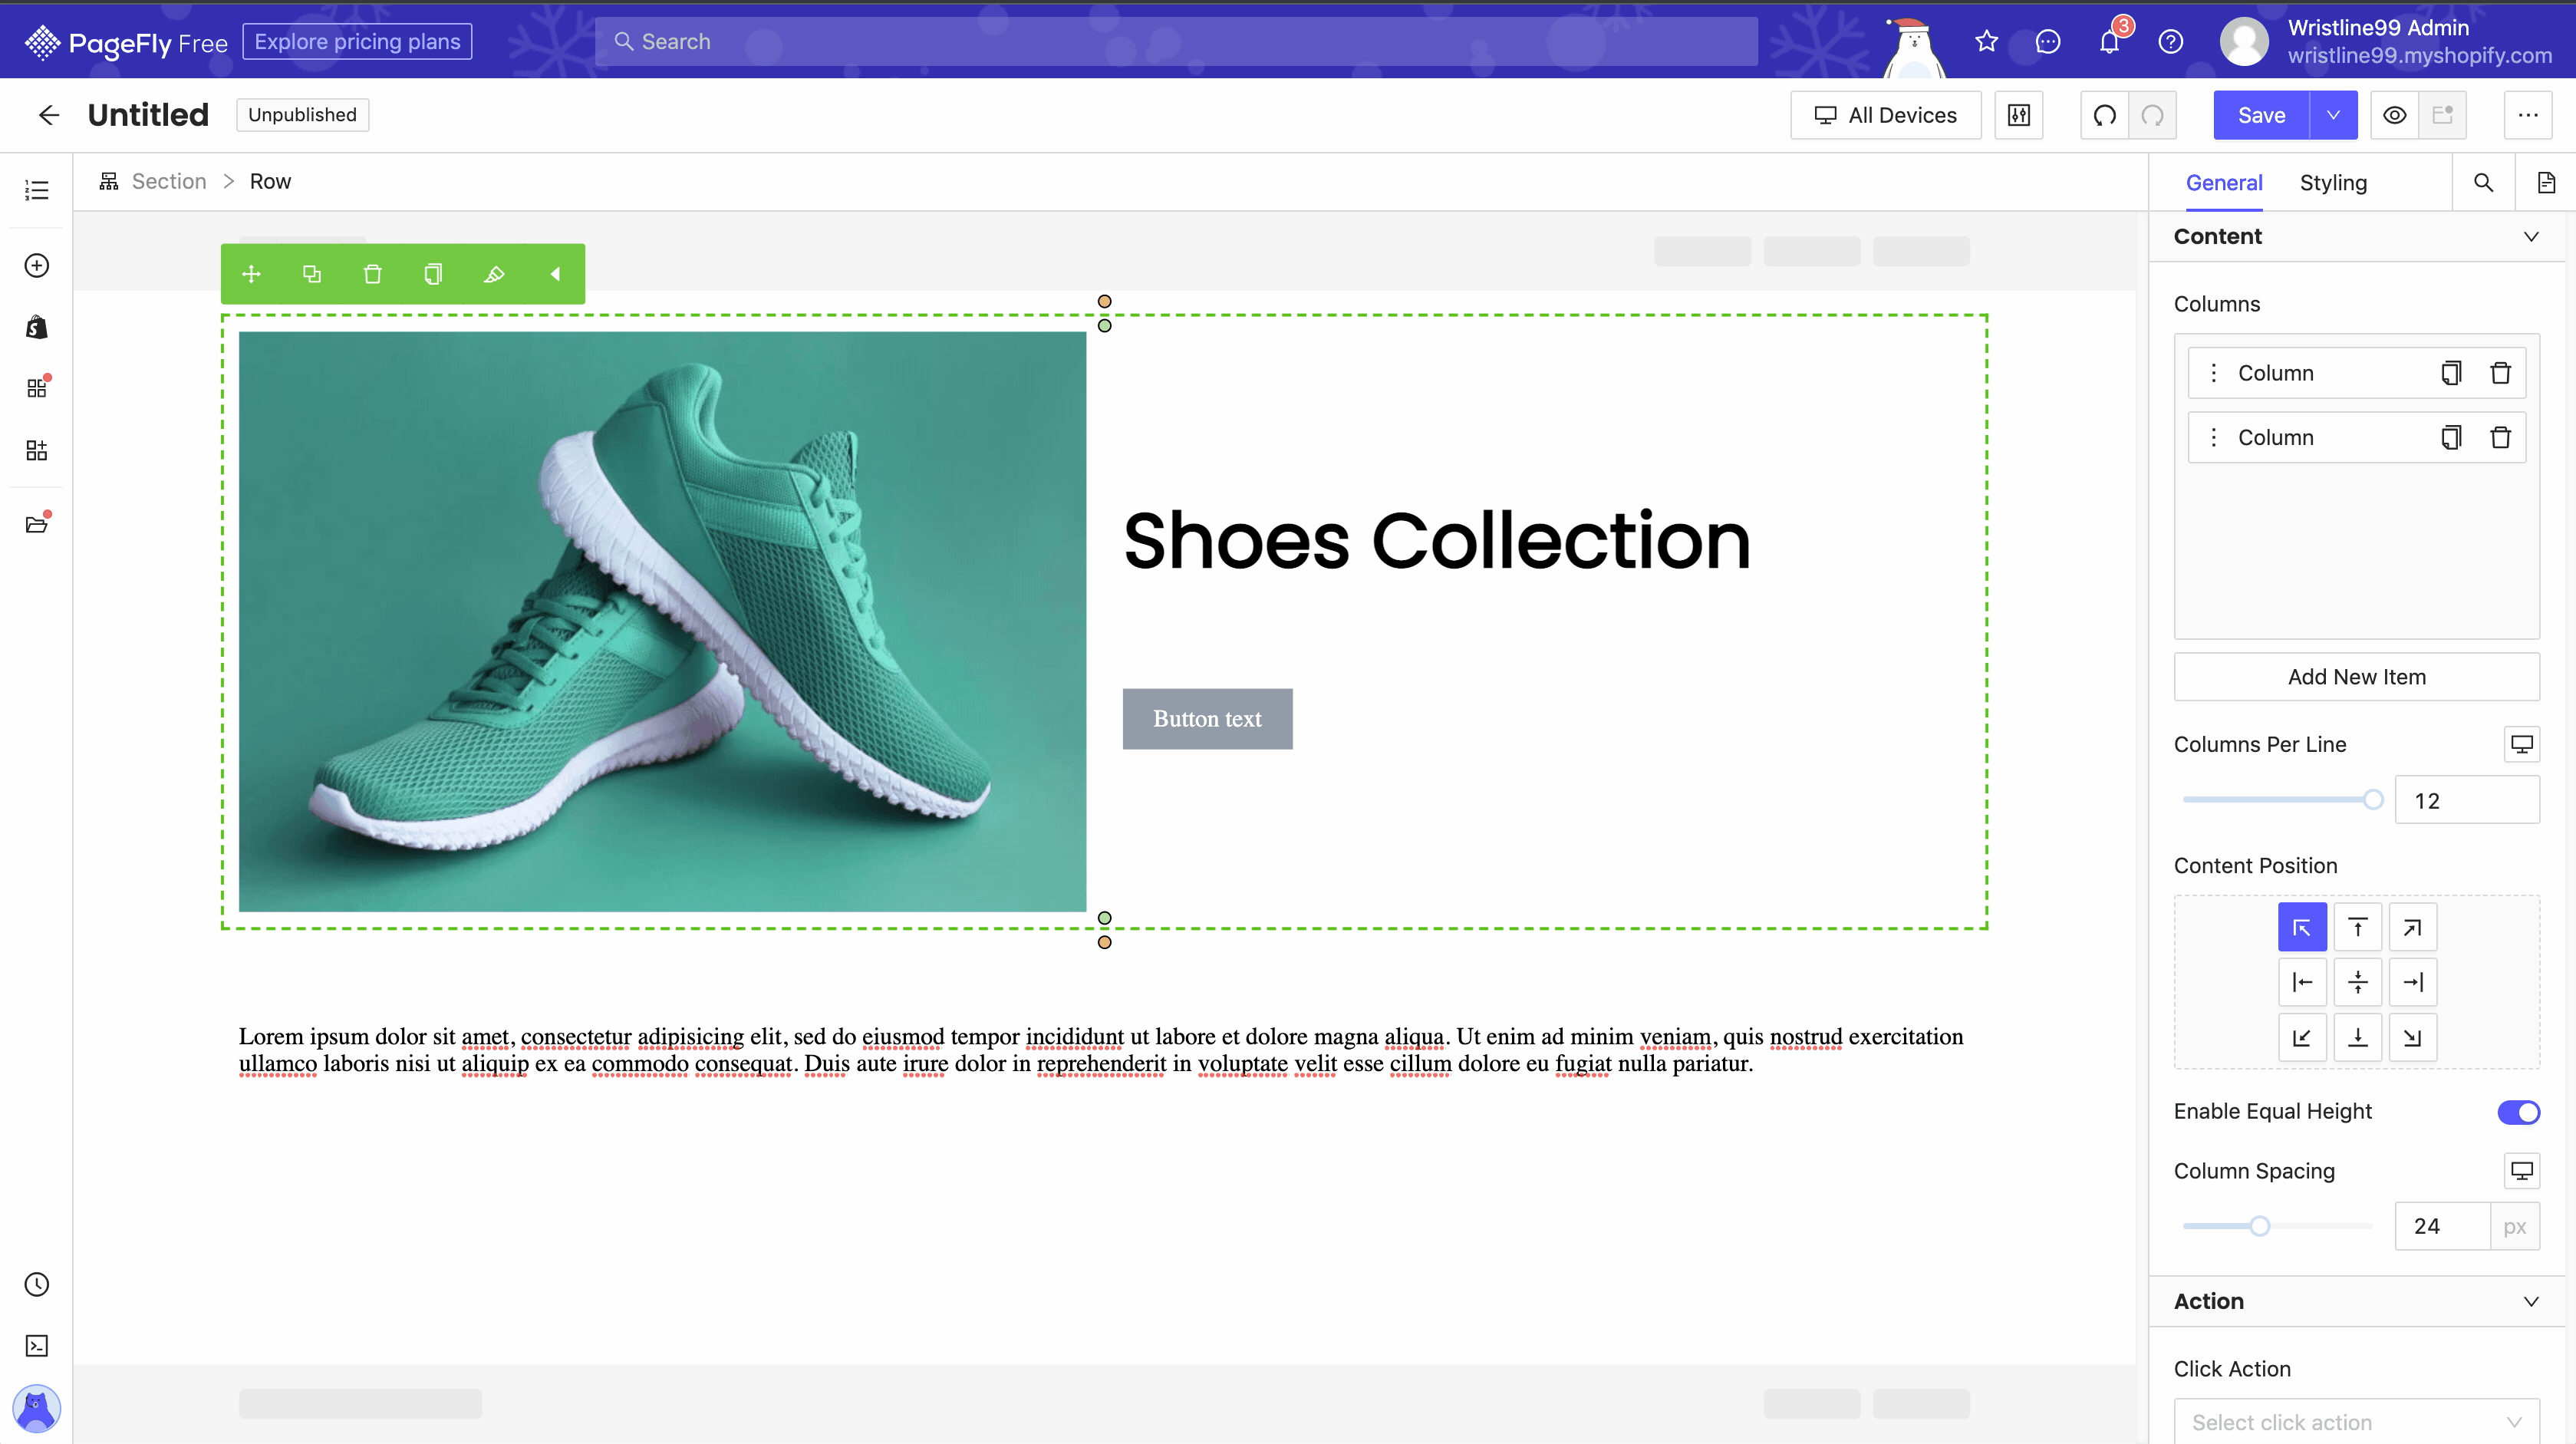The width and height of the screenshot is (2576, 1444).
Task: Preview the page with eye icon
Action: point(2395,115)
